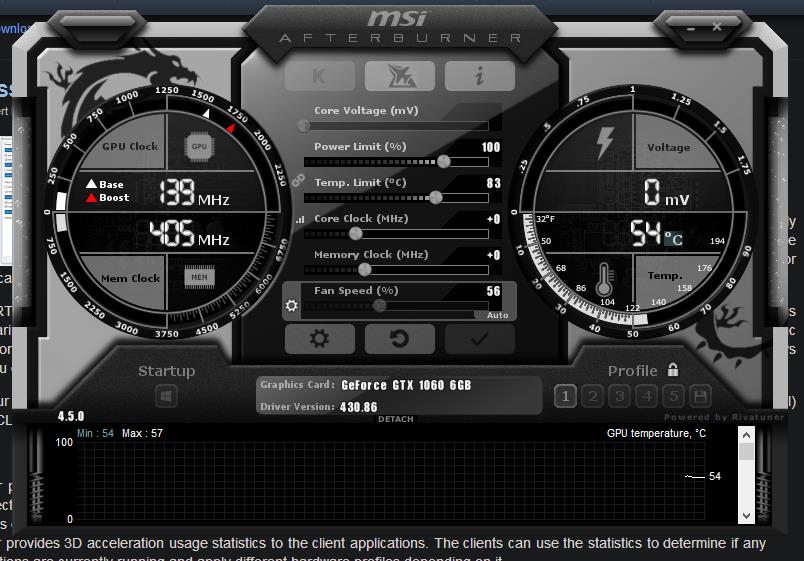804x561 pixels.
Task: Click the GPU chip icon in clock gauge
Action: (x=199, y=147)
